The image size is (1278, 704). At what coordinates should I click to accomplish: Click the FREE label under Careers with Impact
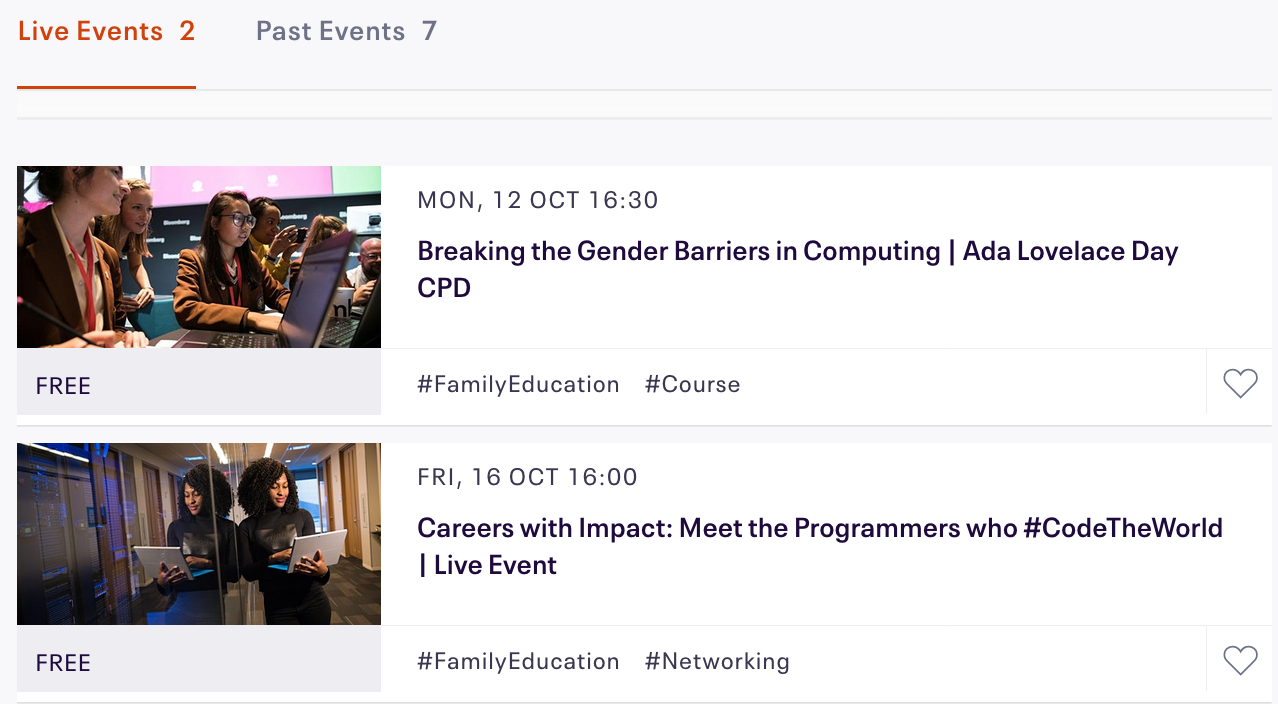pos(63,663)
